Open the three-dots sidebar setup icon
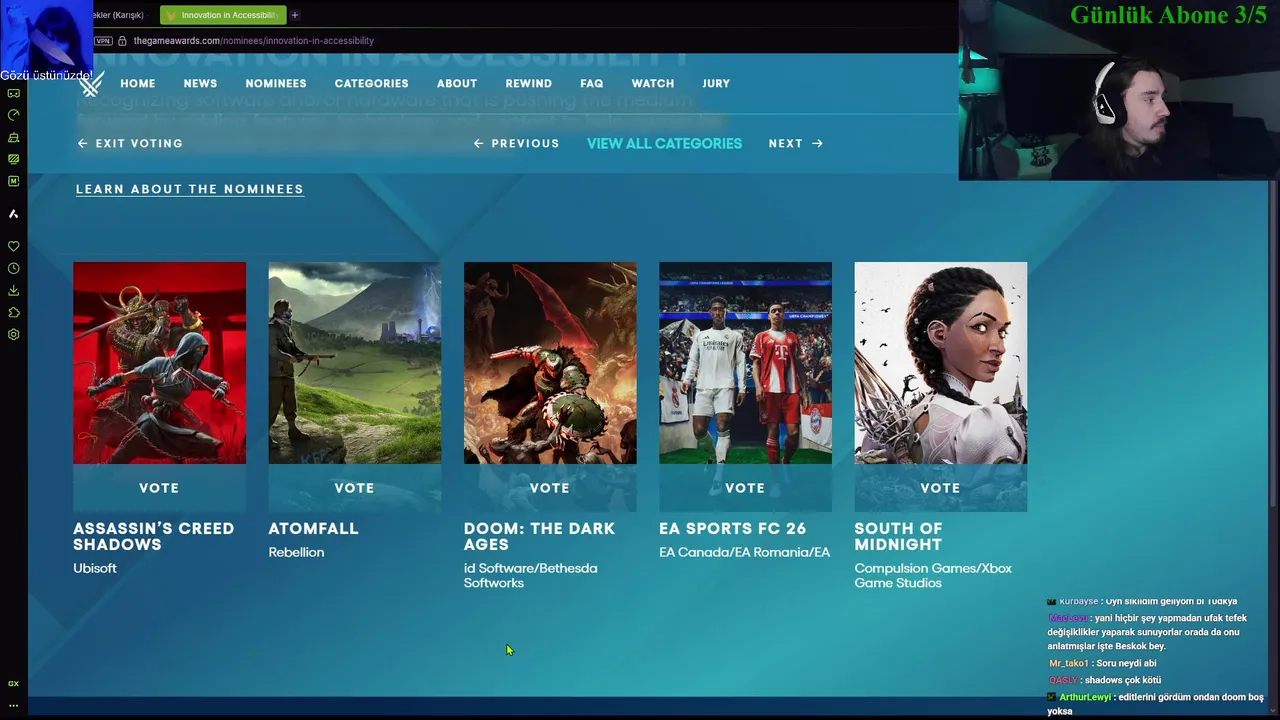 (x=13, y=706)
